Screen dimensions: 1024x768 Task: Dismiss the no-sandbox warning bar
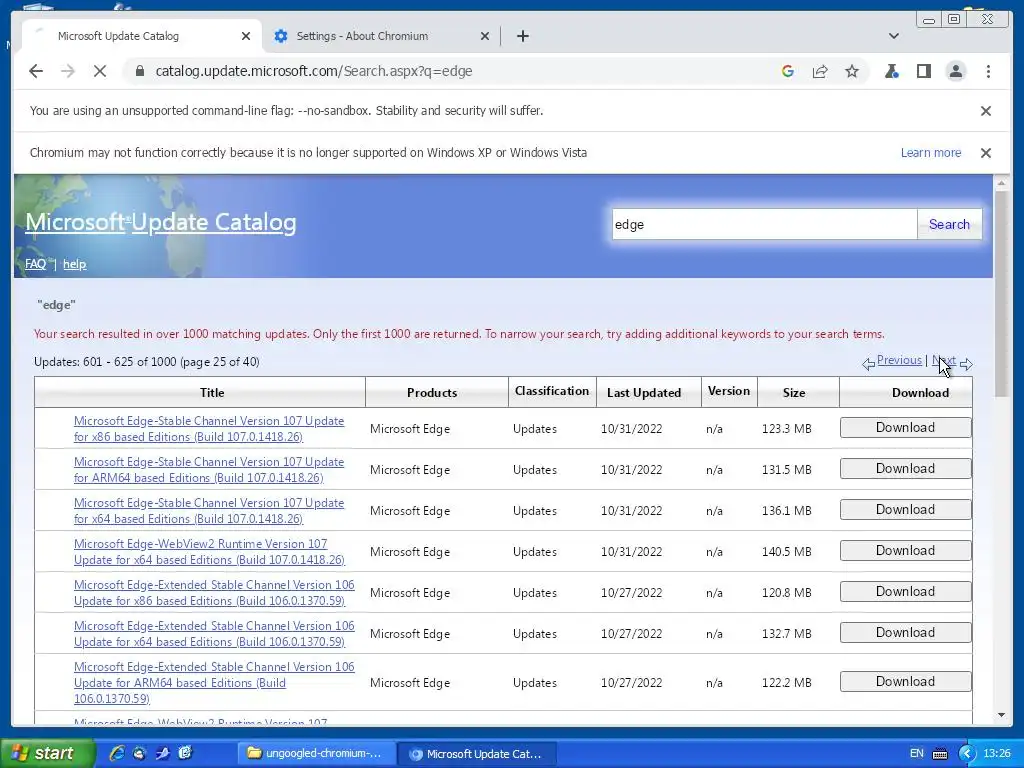(986, 111)
